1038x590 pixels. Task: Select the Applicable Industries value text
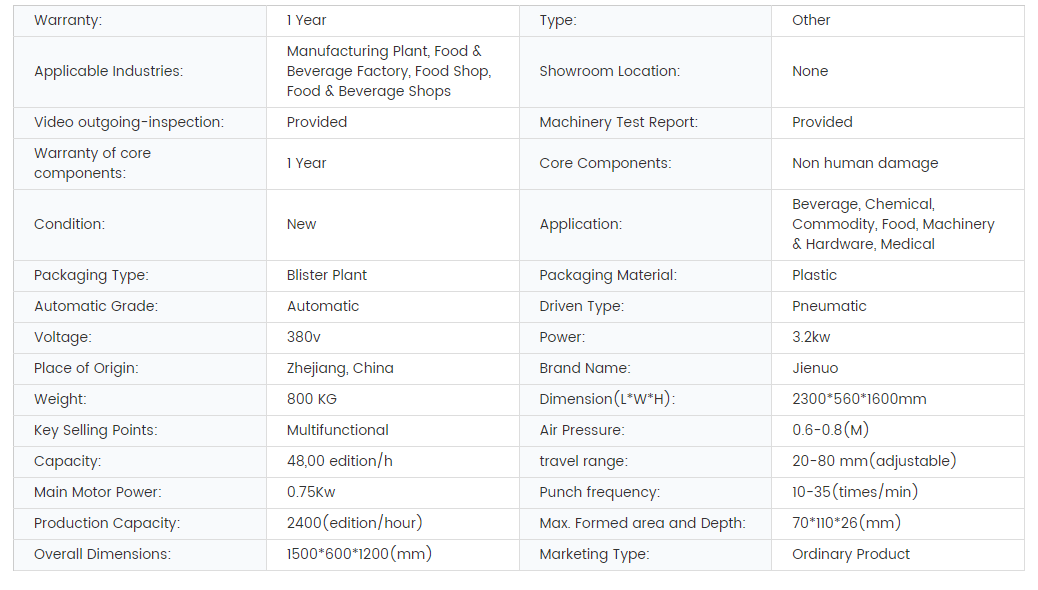coord(389,71)
